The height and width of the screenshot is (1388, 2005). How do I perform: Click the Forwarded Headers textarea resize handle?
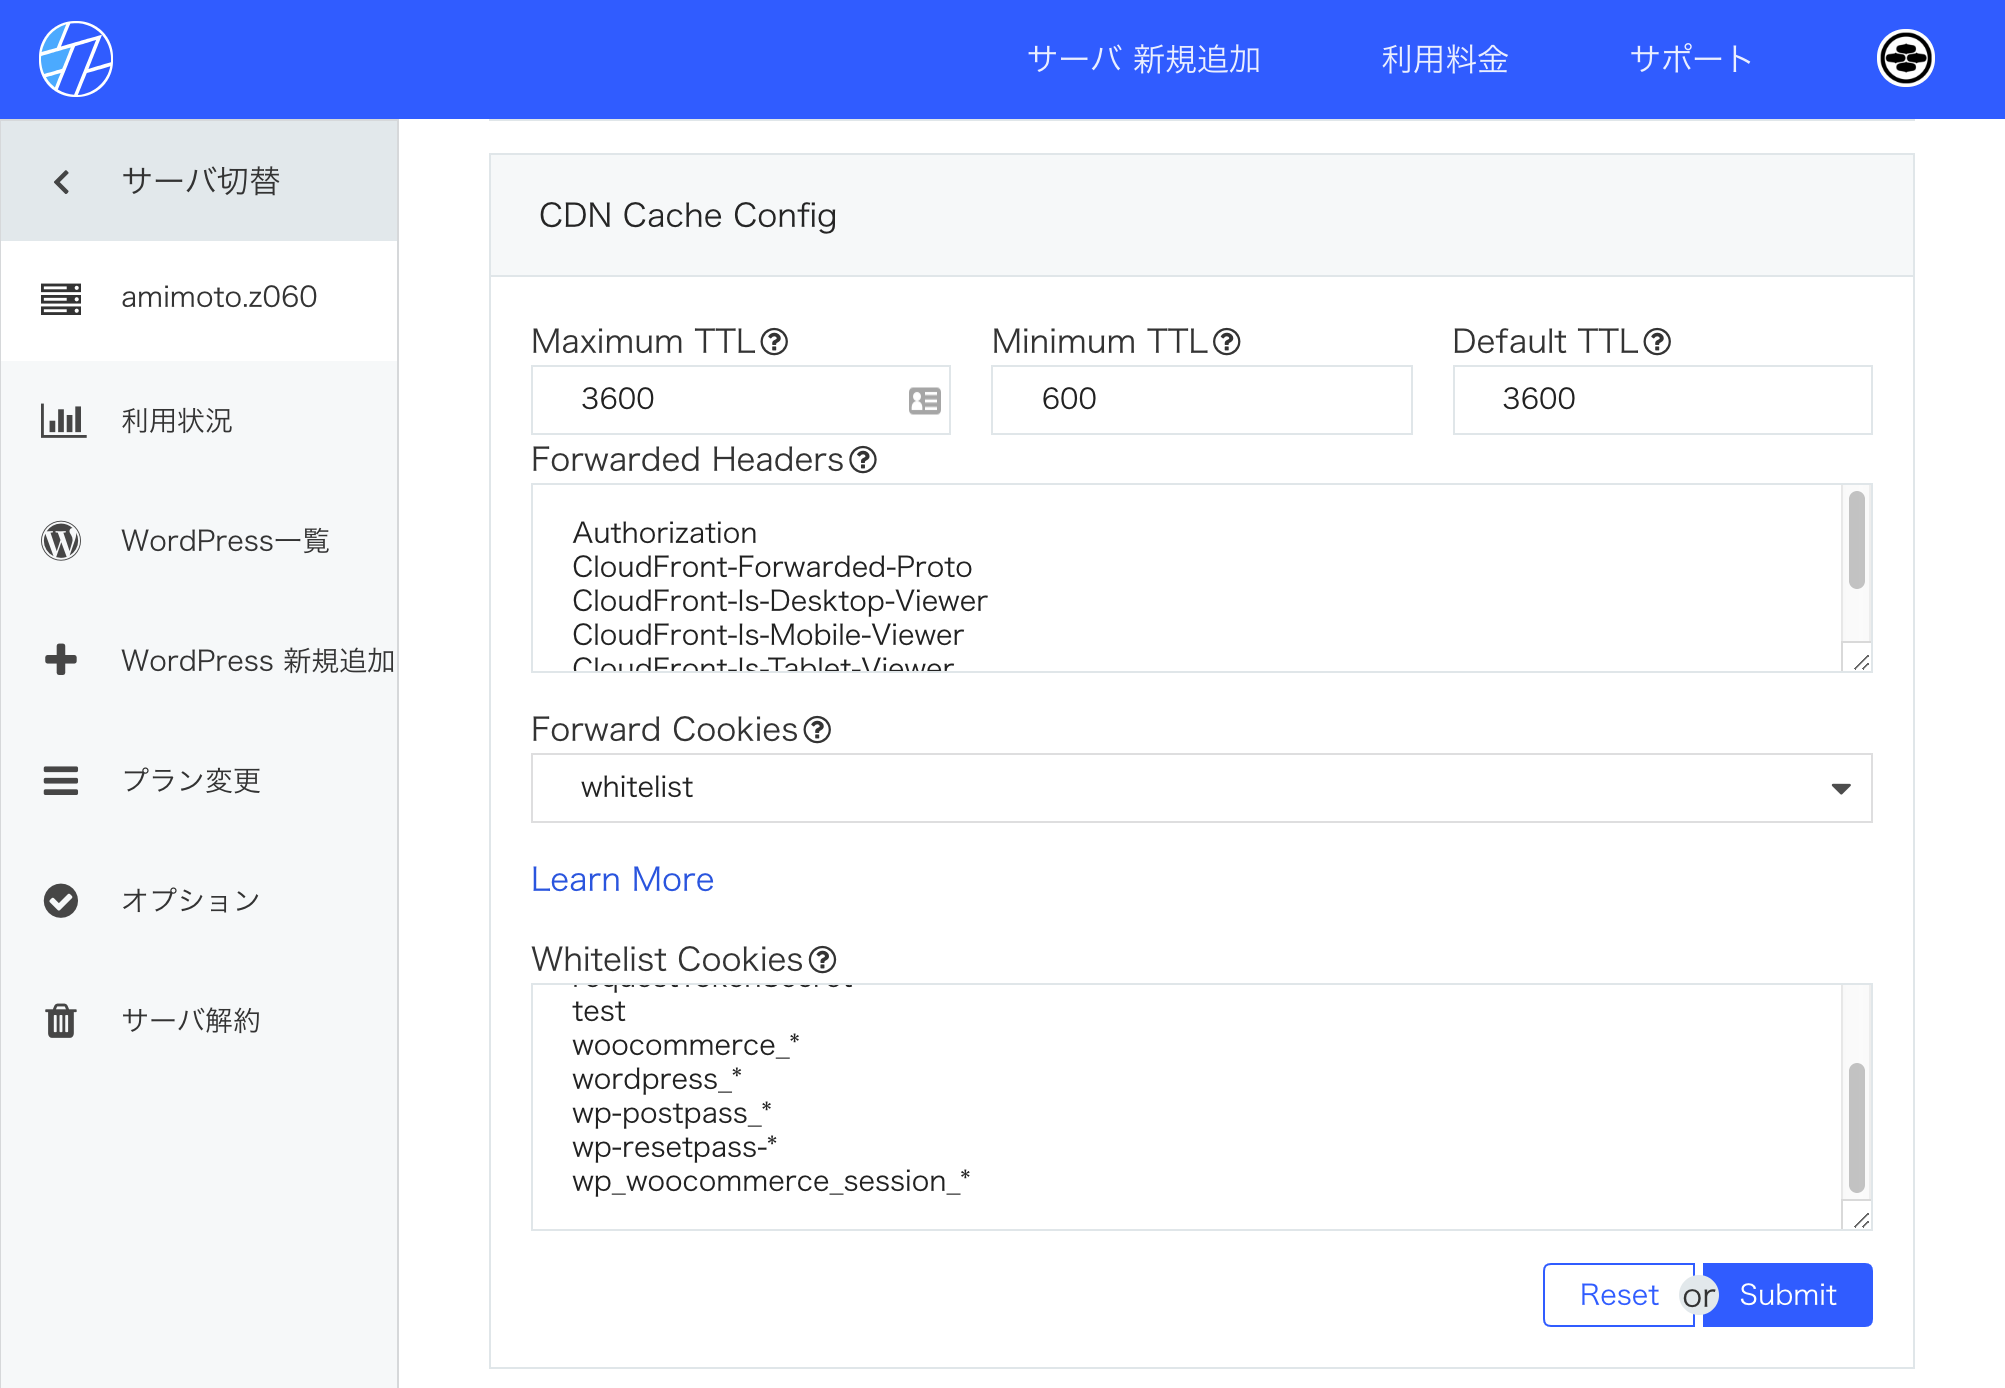[x=1861, y=662]
